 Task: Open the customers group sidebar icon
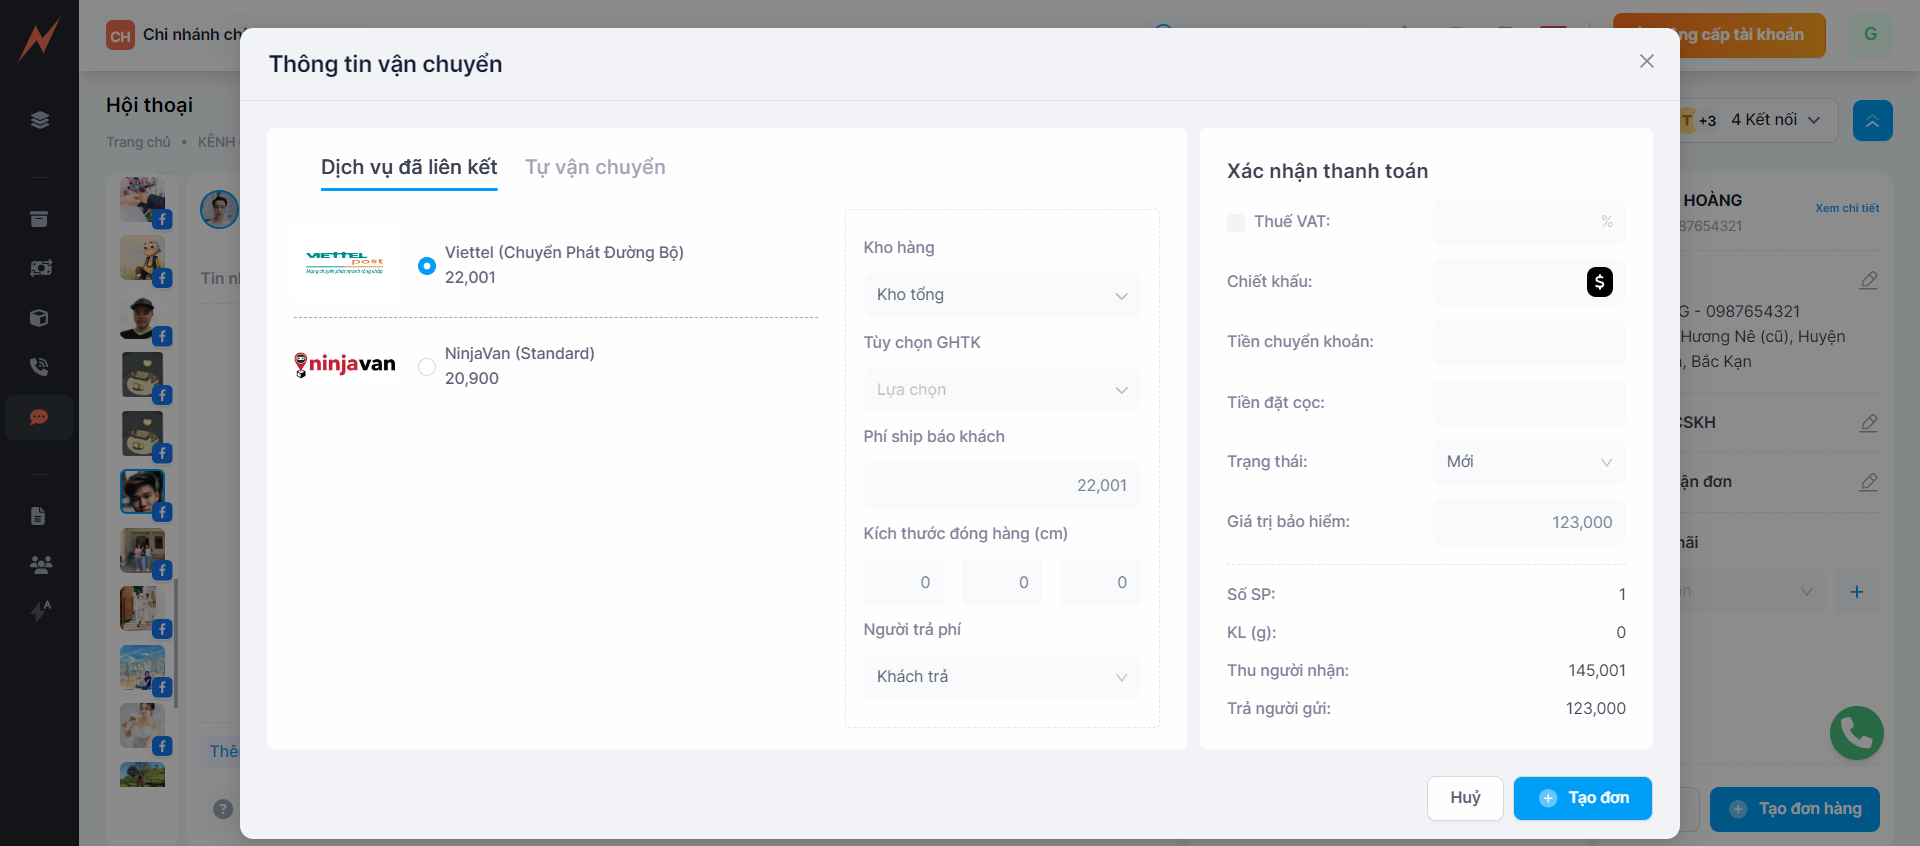(x=39, y=565)
